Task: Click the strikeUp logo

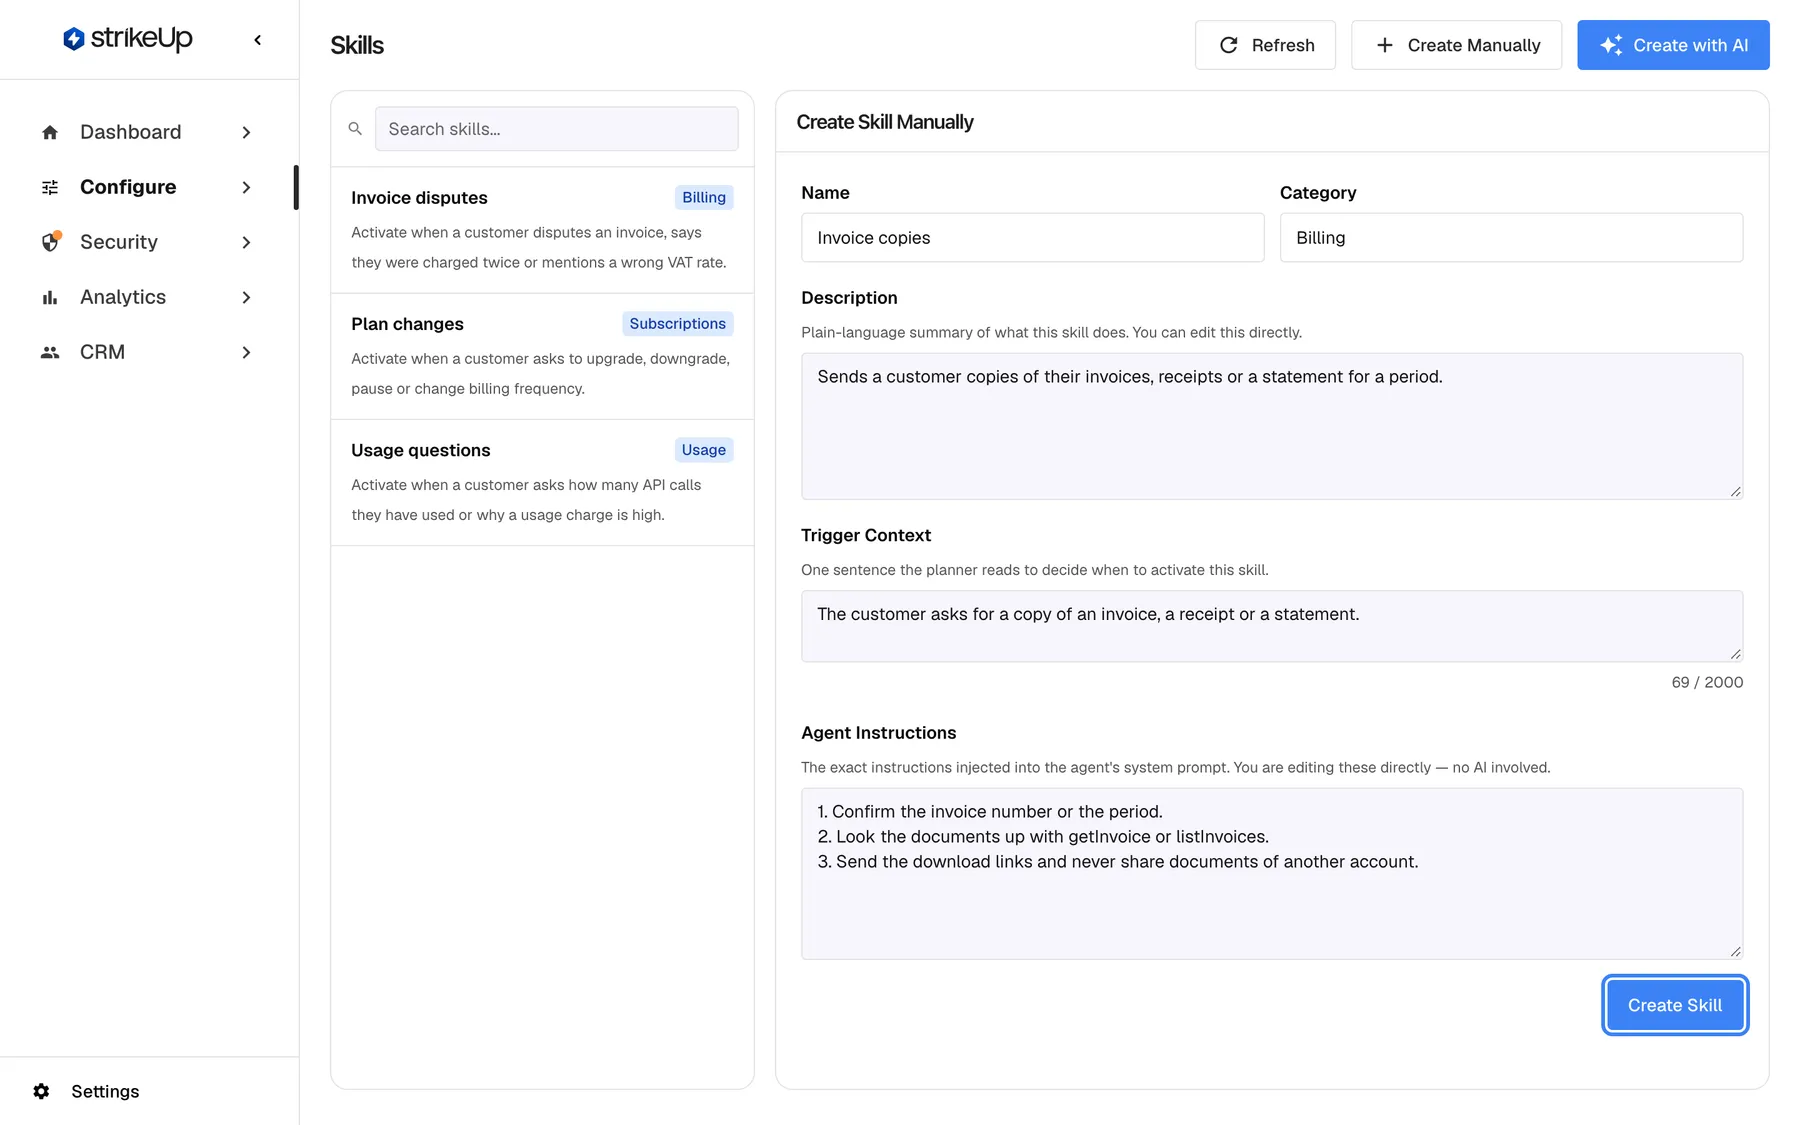Action: [x=127, y=39]
